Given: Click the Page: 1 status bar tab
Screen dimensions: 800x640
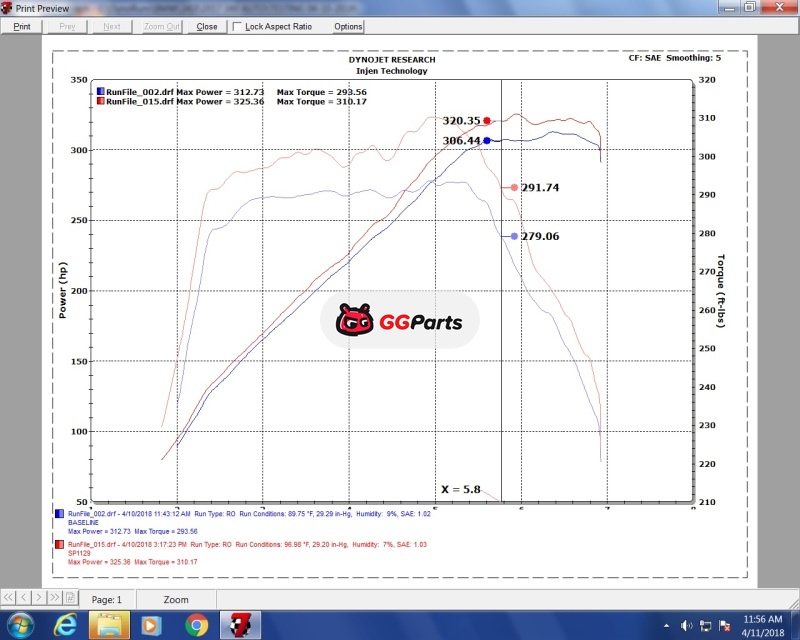Looking at the screenshot, I should pyautogui.click(x=106, y=600).
